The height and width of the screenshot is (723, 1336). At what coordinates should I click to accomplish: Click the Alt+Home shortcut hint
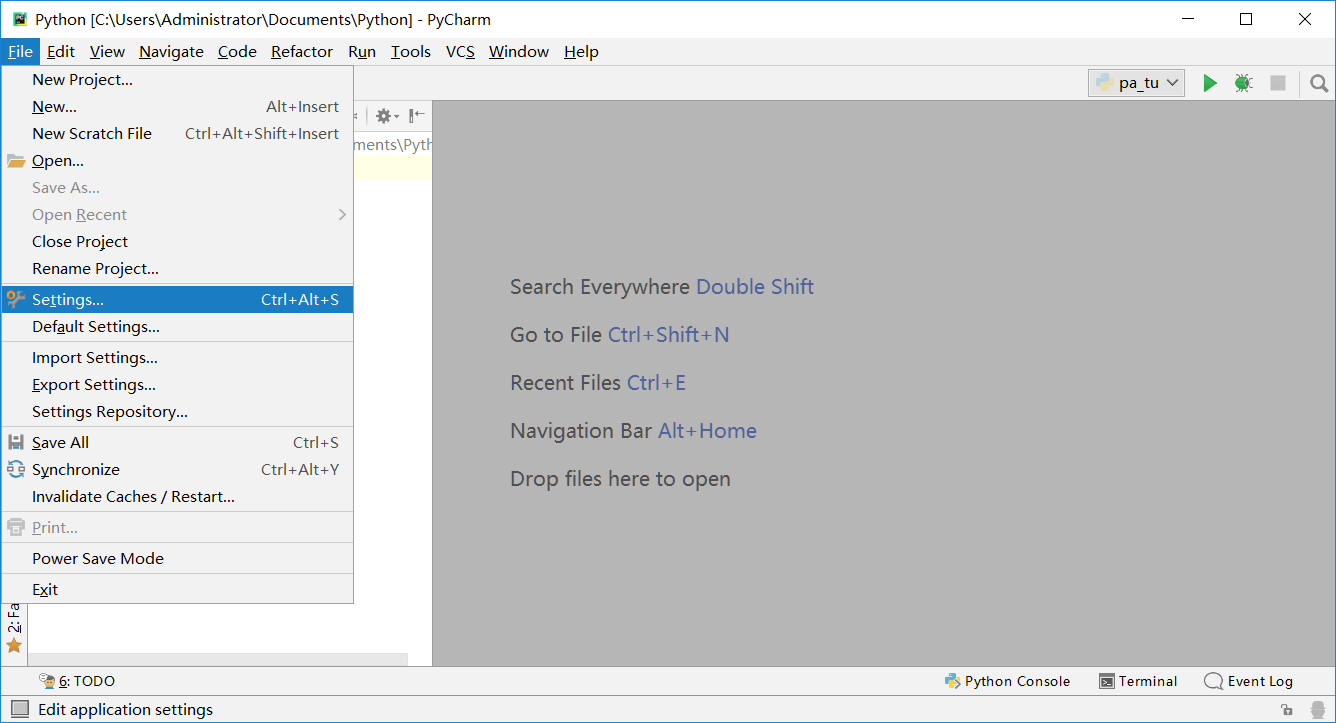point(707,431)
